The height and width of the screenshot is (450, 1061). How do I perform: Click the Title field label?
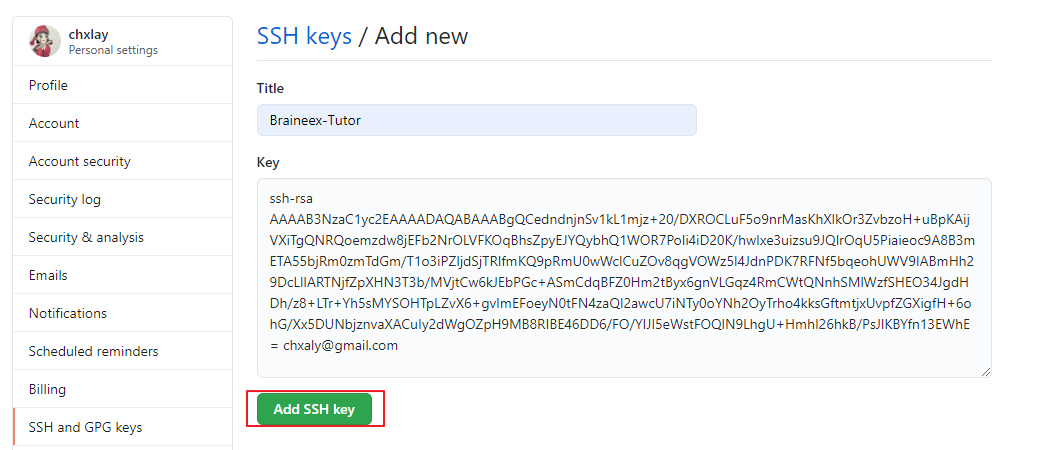click(x=270, y=88)
